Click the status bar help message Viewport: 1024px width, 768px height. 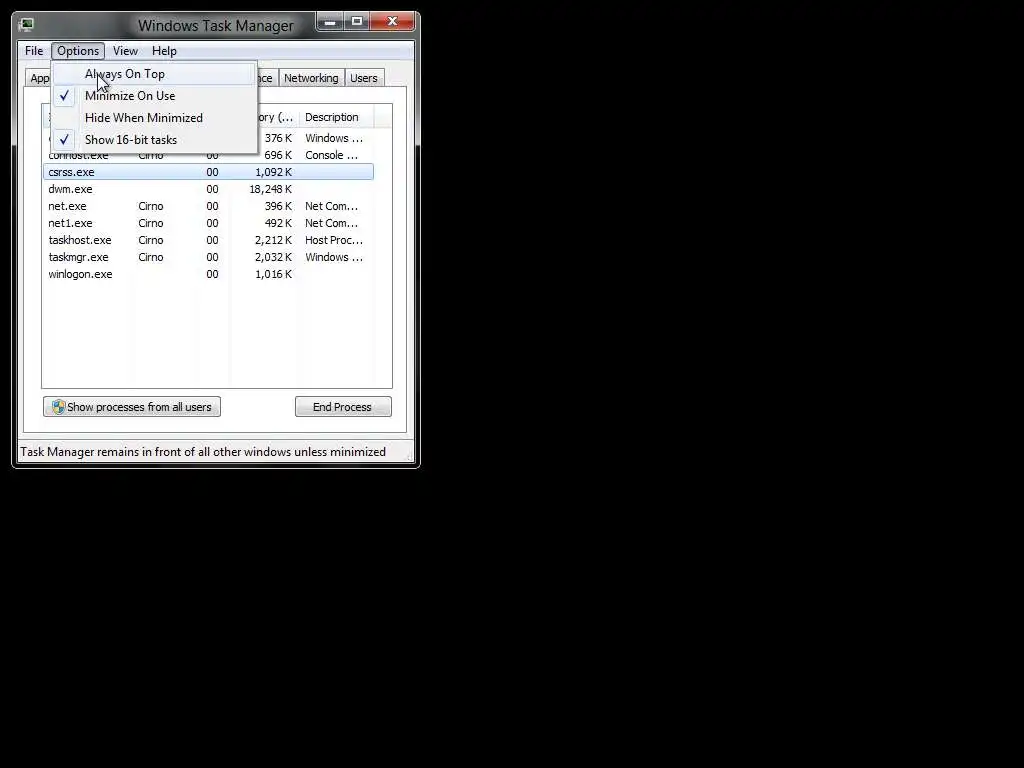click(x=203, y=452)
